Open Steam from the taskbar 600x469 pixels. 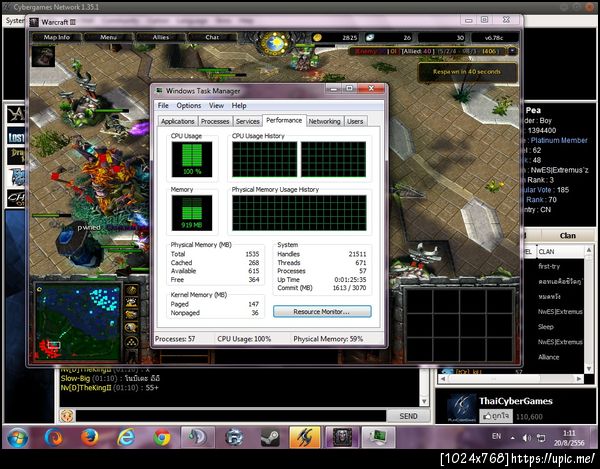(270, 438)
